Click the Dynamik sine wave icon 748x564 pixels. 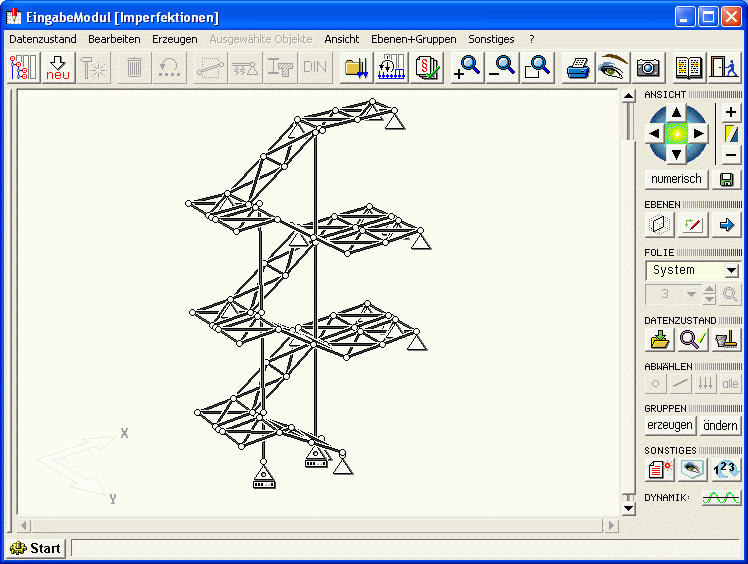(720, 497)
